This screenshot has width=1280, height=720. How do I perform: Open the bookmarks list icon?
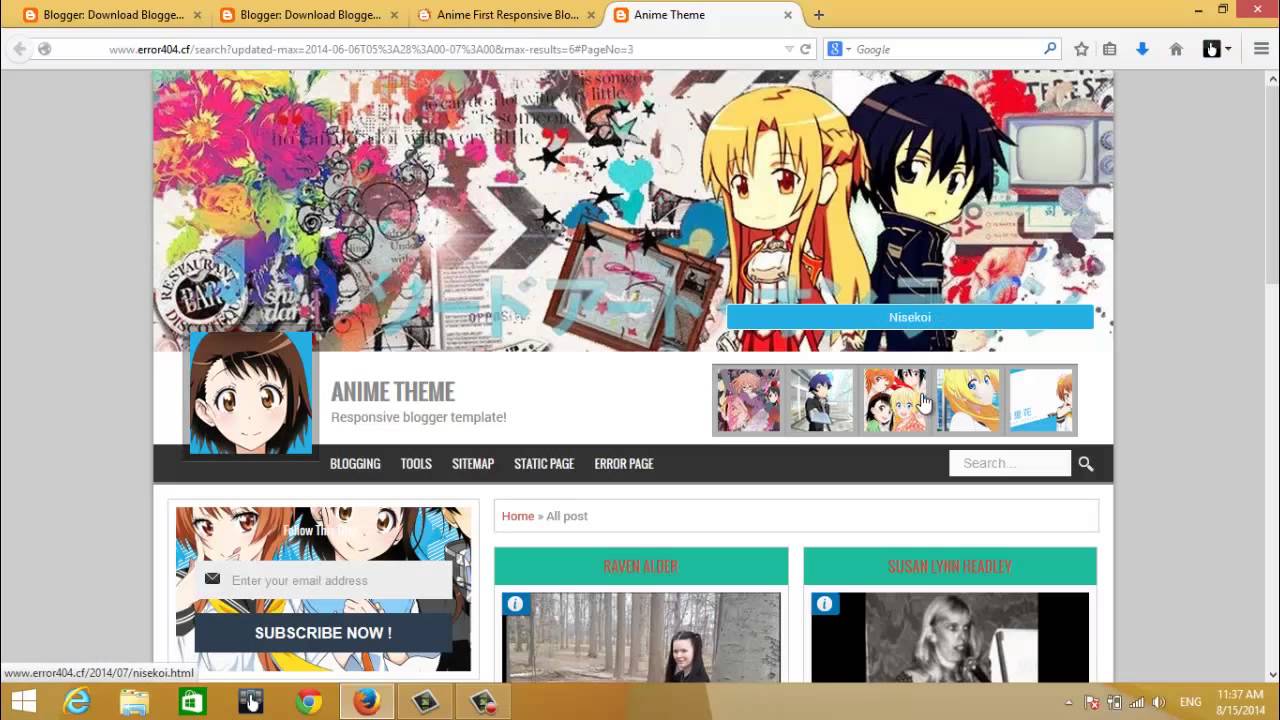click(x=1109, y=49)
